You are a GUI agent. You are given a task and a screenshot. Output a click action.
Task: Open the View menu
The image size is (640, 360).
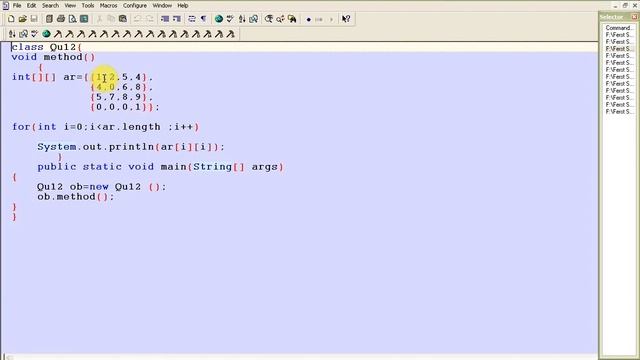click(70, 5)
